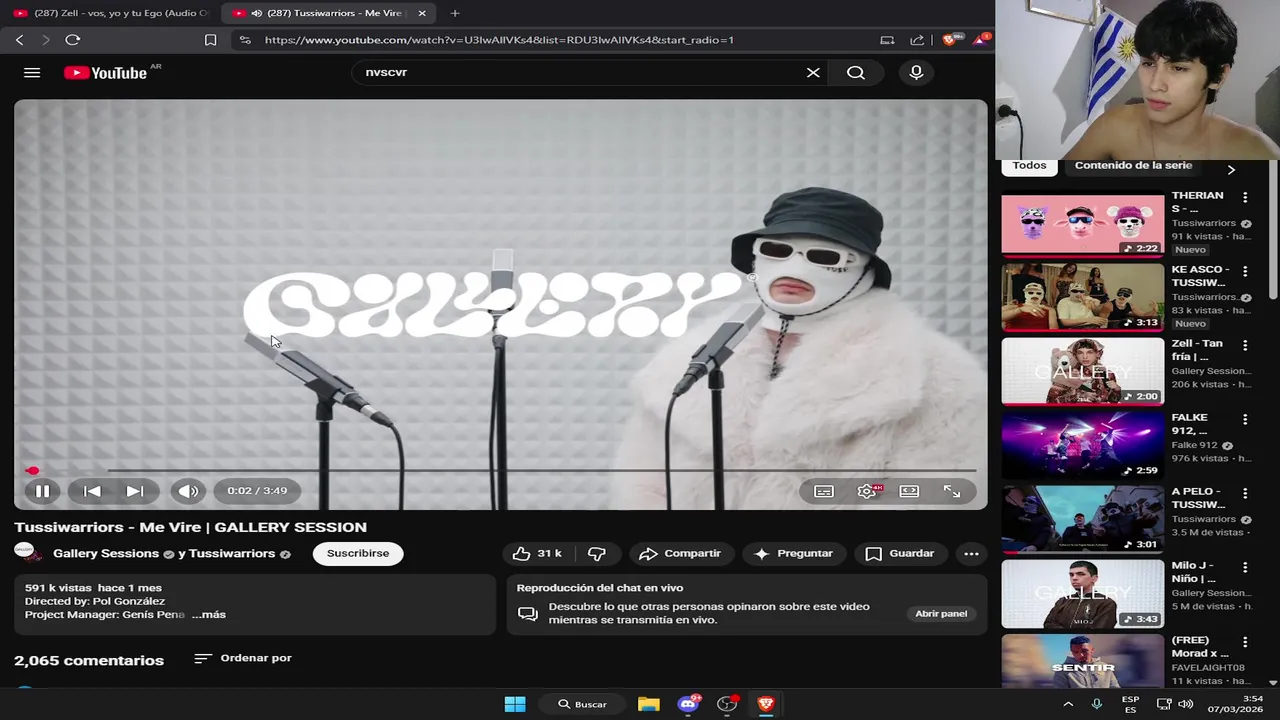The image size is (1280, 720).
Task: Reload the current page
Action: coord(72,40)
